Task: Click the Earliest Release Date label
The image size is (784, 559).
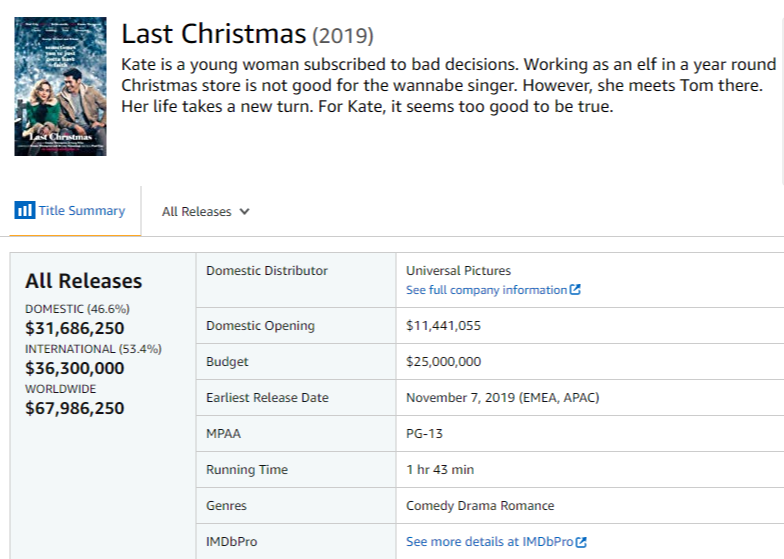Action: pyautogui.click(x=268, y=398)
